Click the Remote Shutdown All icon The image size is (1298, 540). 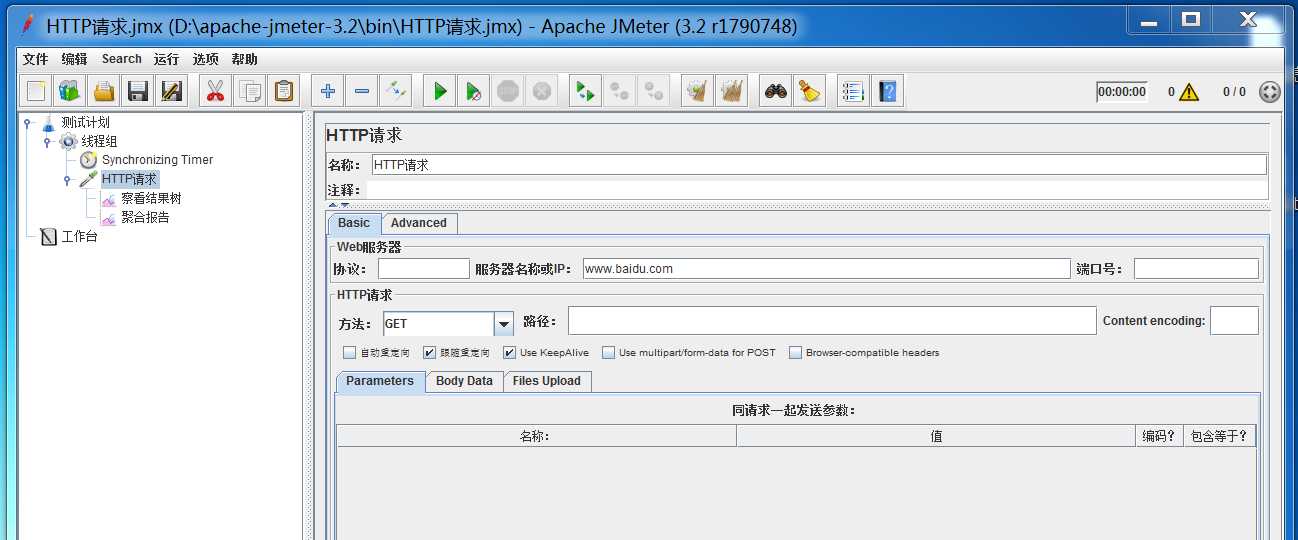coord(653,91)
